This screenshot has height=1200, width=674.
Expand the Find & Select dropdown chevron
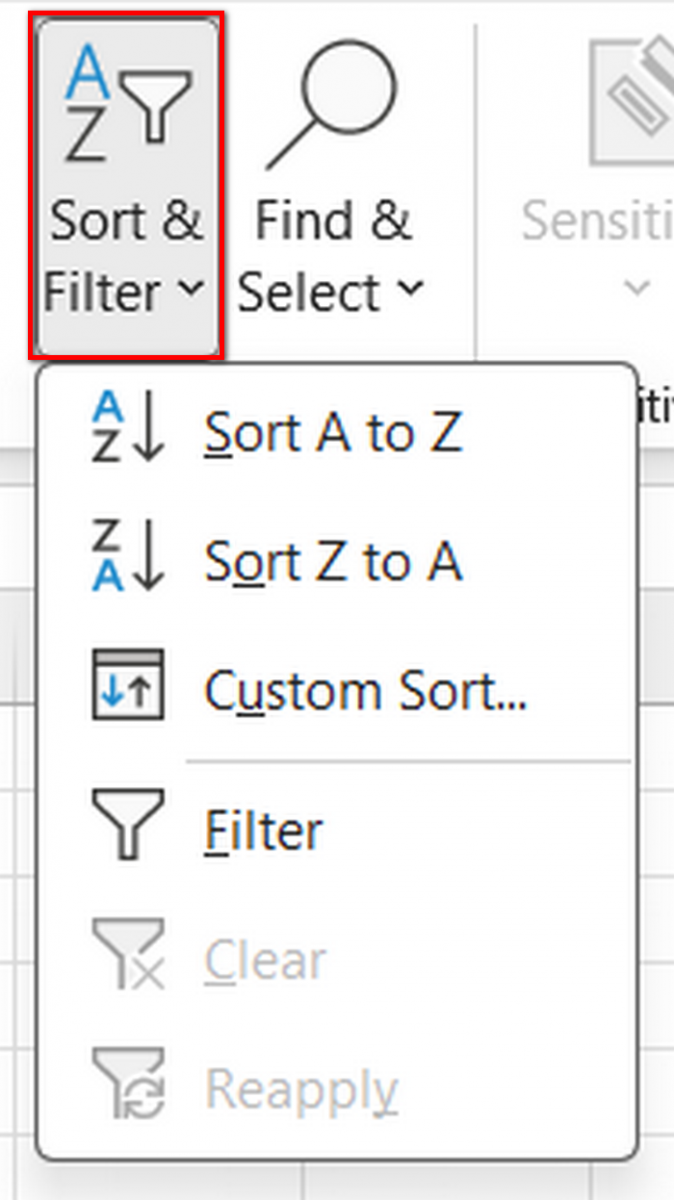(x=410, y=290)
